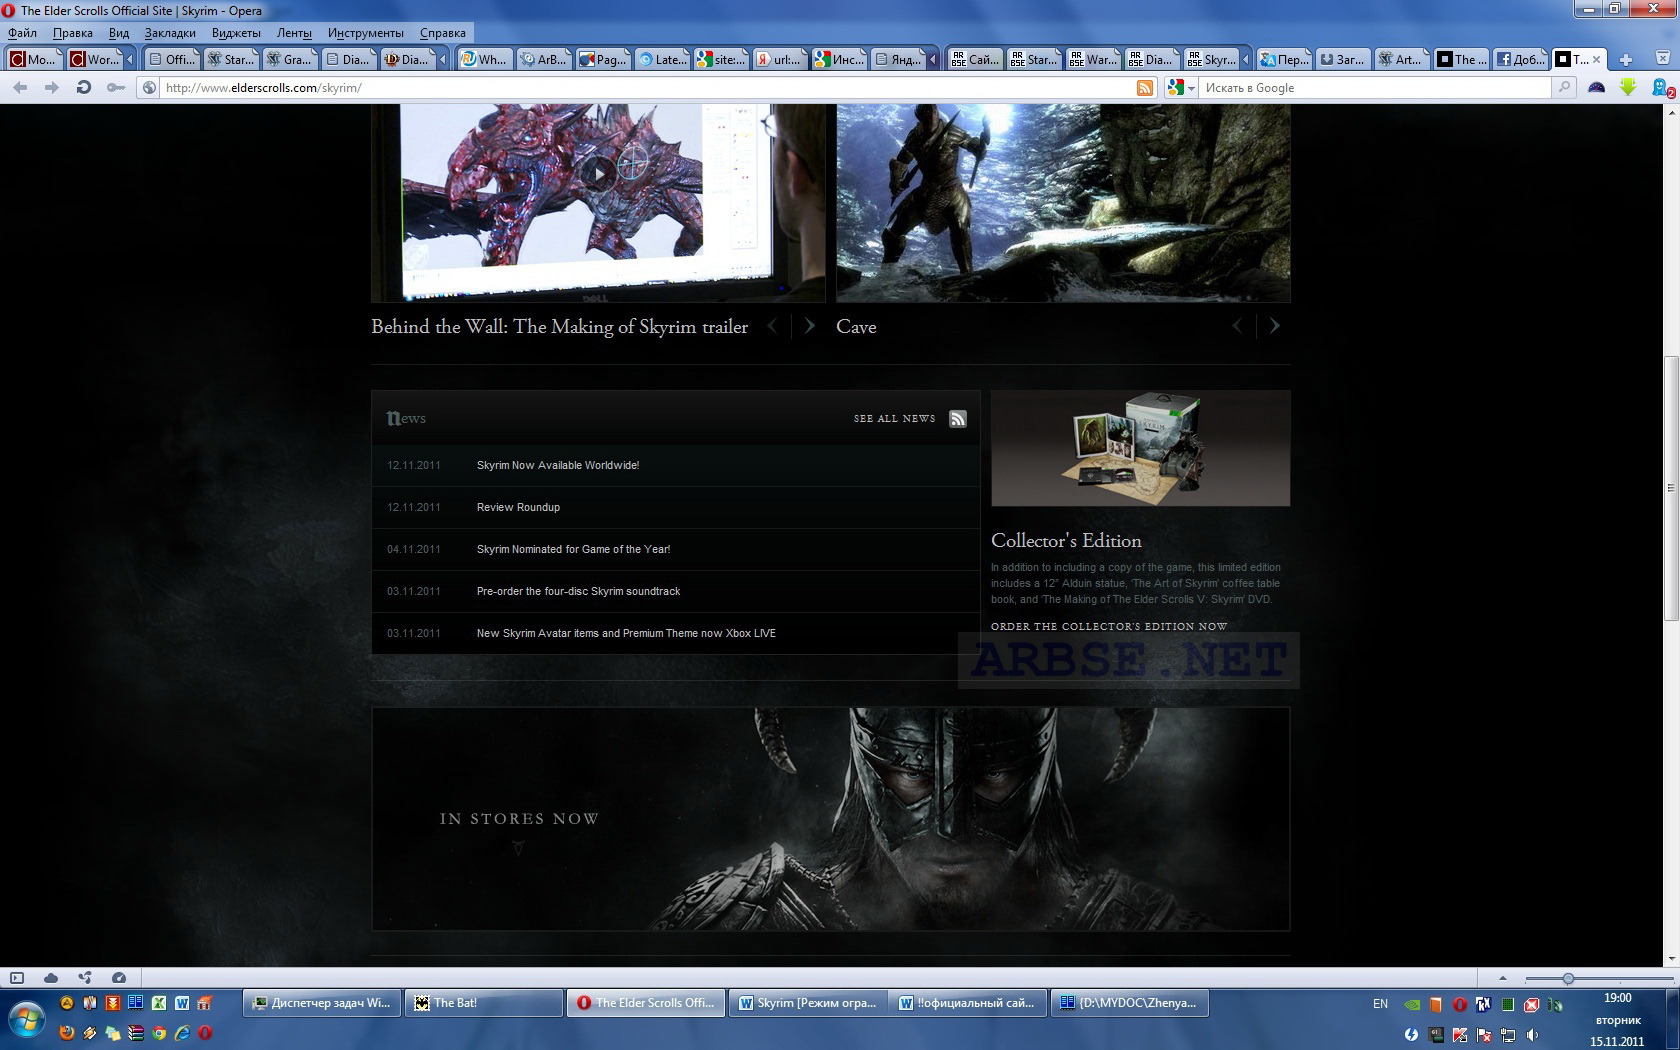This screenshot has height=1050, width=1680.
Task: Click the EN language indicator
Action: click(x=1381, y=1003)
